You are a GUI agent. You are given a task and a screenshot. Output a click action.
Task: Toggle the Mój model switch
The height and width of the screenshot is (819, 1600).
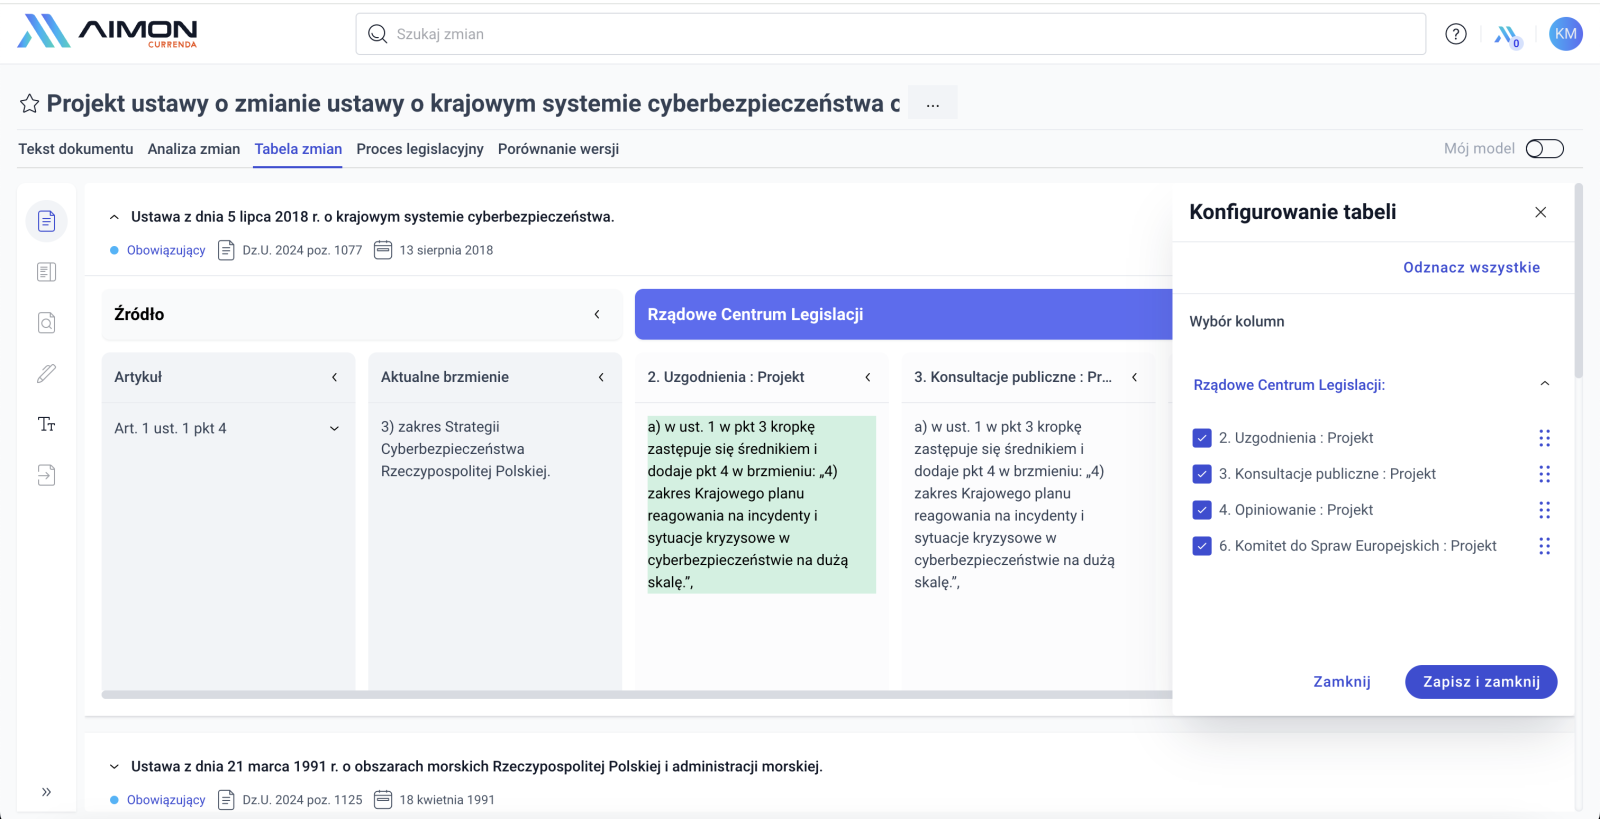[1545, 149]
